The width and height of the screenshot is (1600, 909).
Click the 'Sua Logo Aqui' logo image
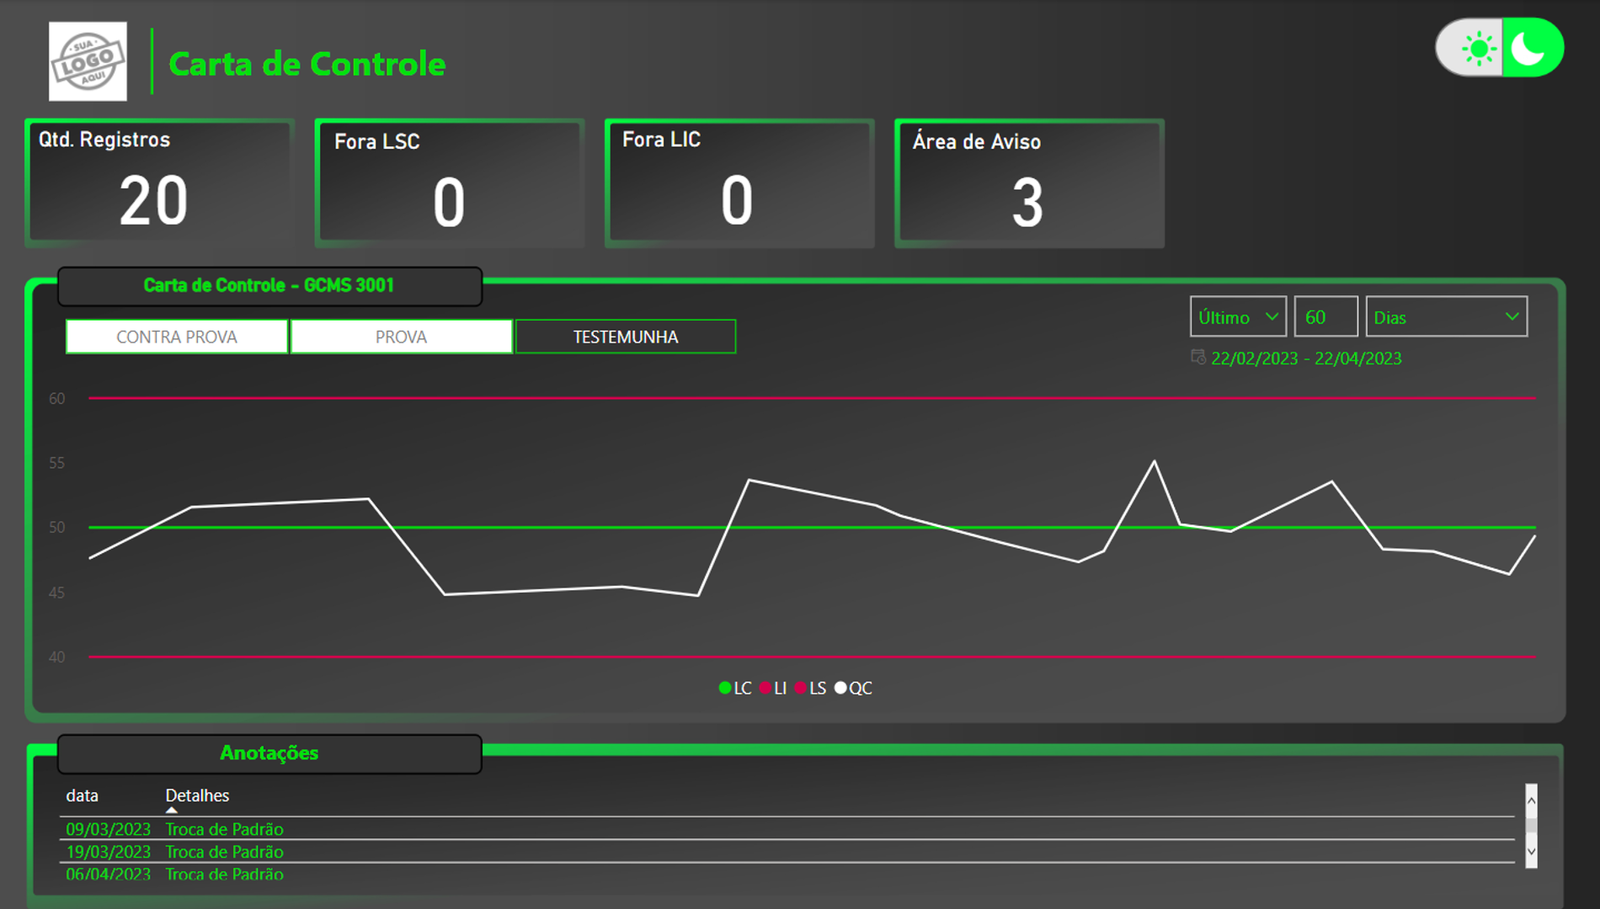[87, 61]
